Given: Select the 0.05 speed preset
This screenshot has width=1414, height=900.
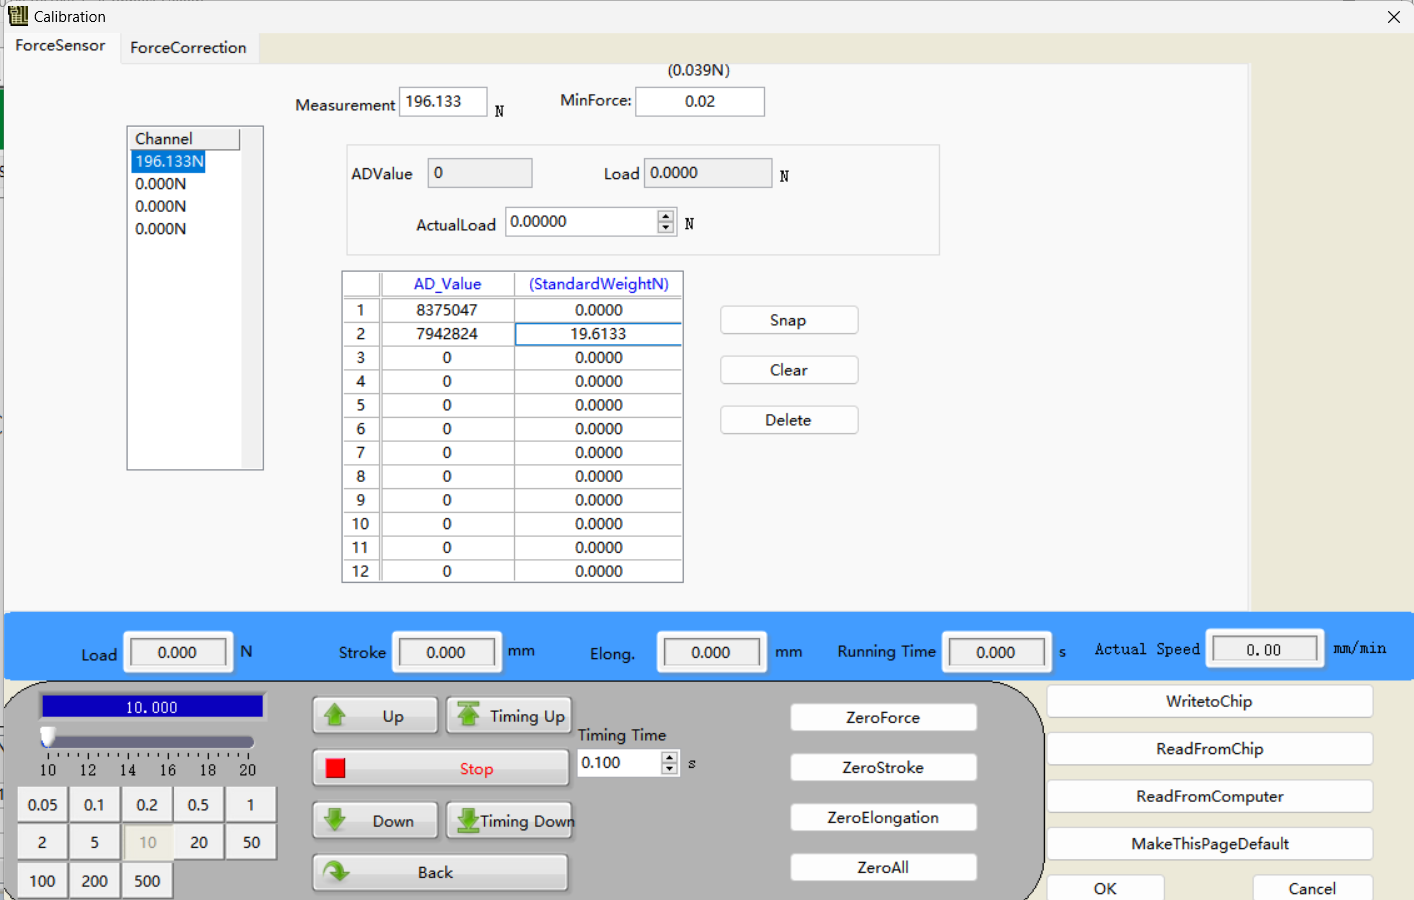Looking at the screenshot, I should 43,805.
